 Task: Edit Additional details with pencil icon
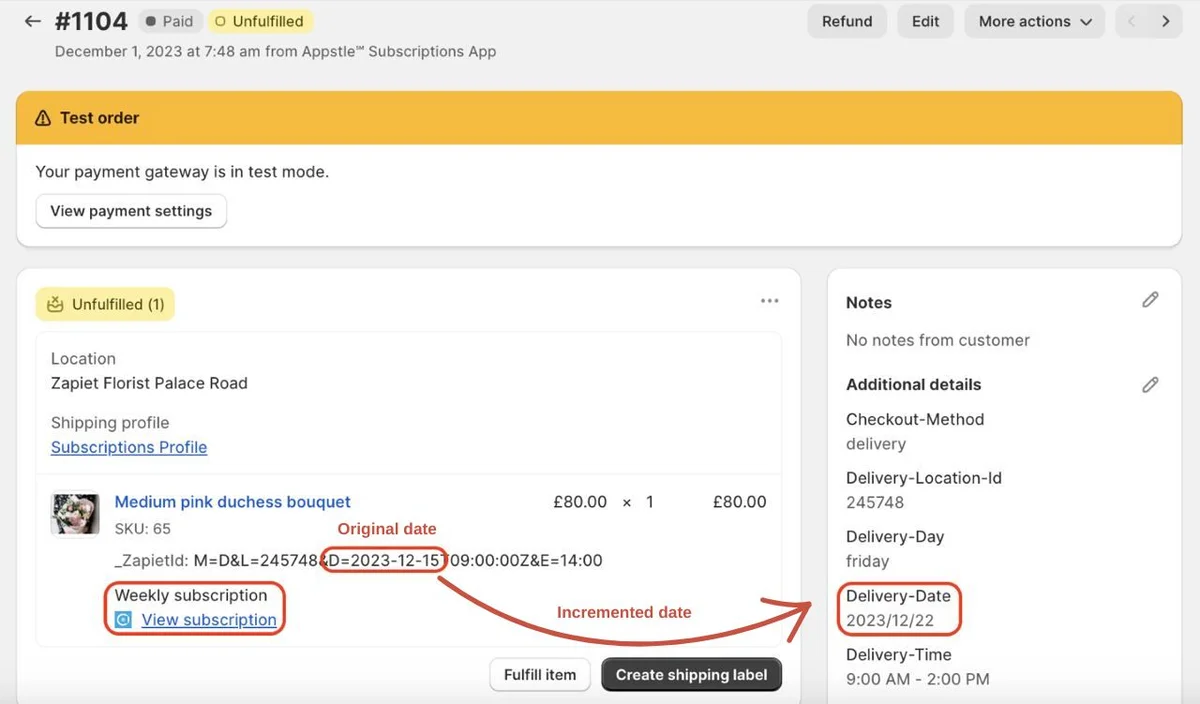(1151, 384)
